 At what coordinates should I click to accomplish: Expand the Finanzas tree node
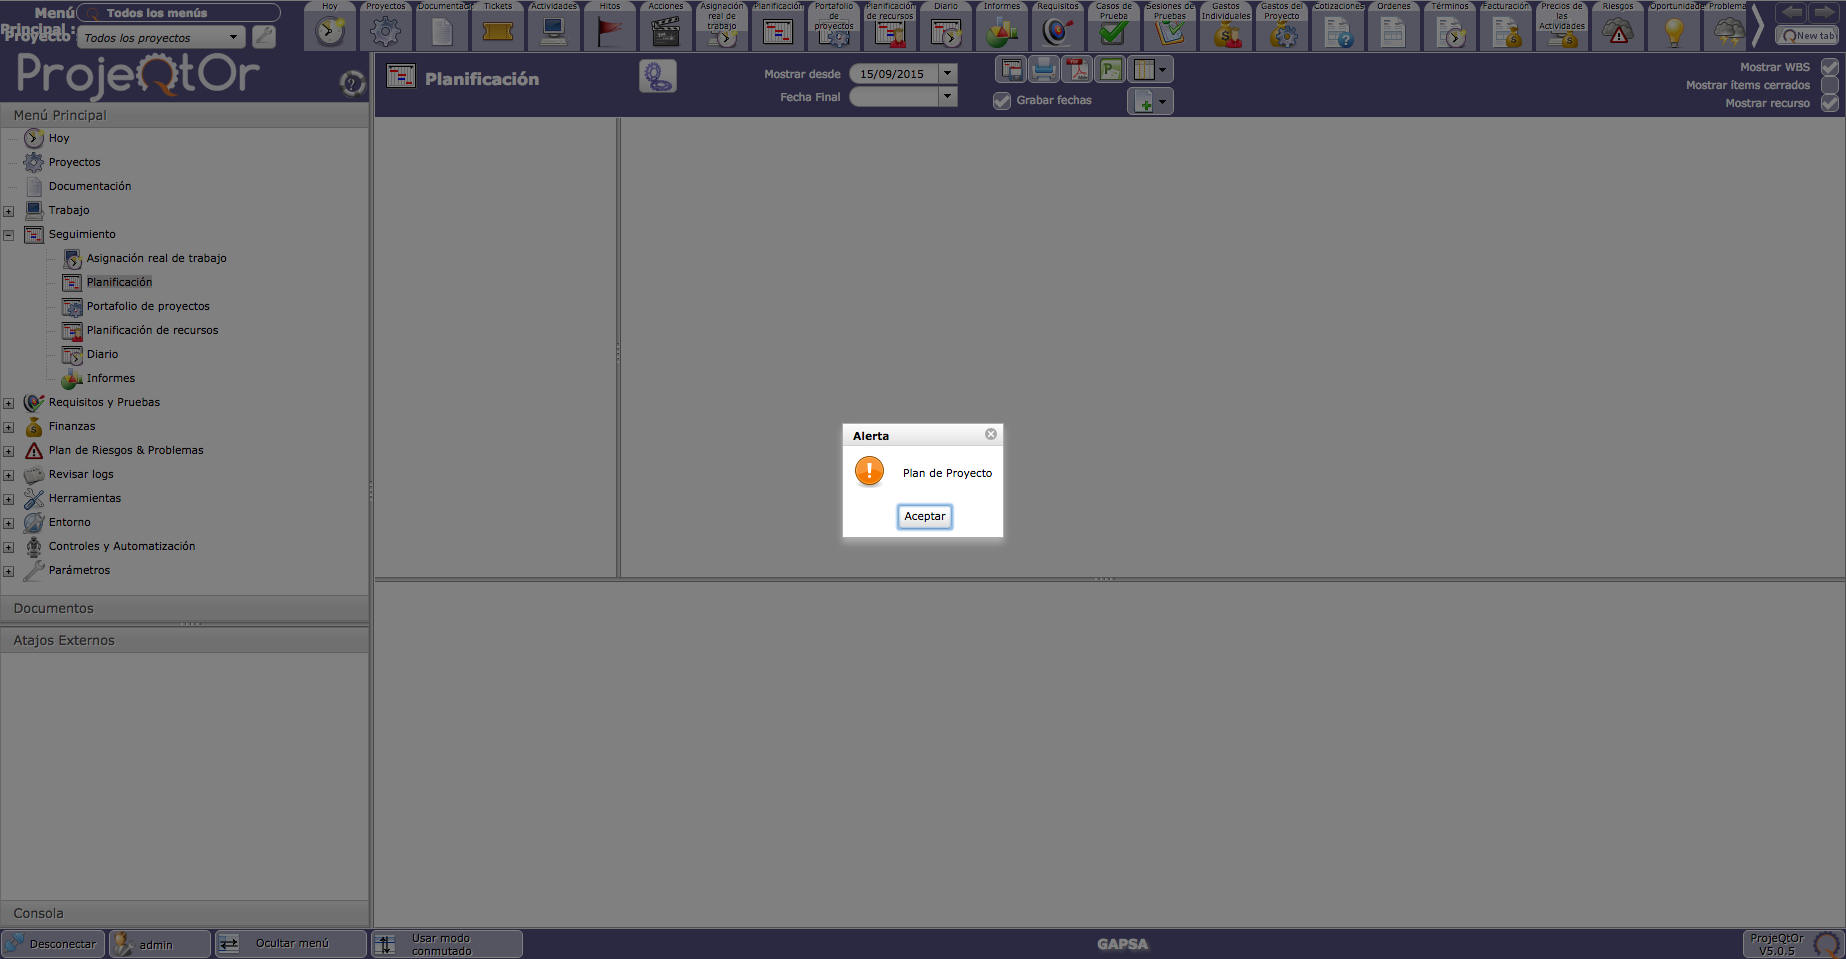coord(9,427)
